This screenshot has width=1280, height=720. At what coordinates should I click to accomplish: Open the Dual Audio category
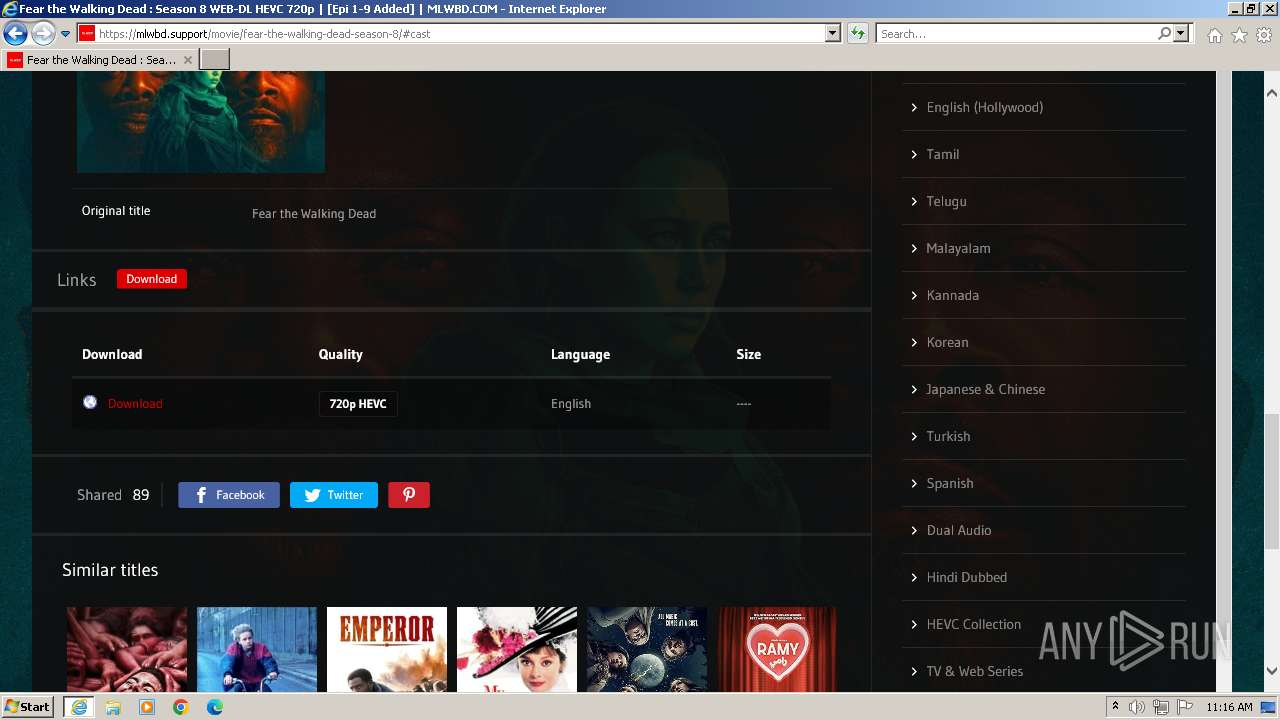click(x=959, y=530)
